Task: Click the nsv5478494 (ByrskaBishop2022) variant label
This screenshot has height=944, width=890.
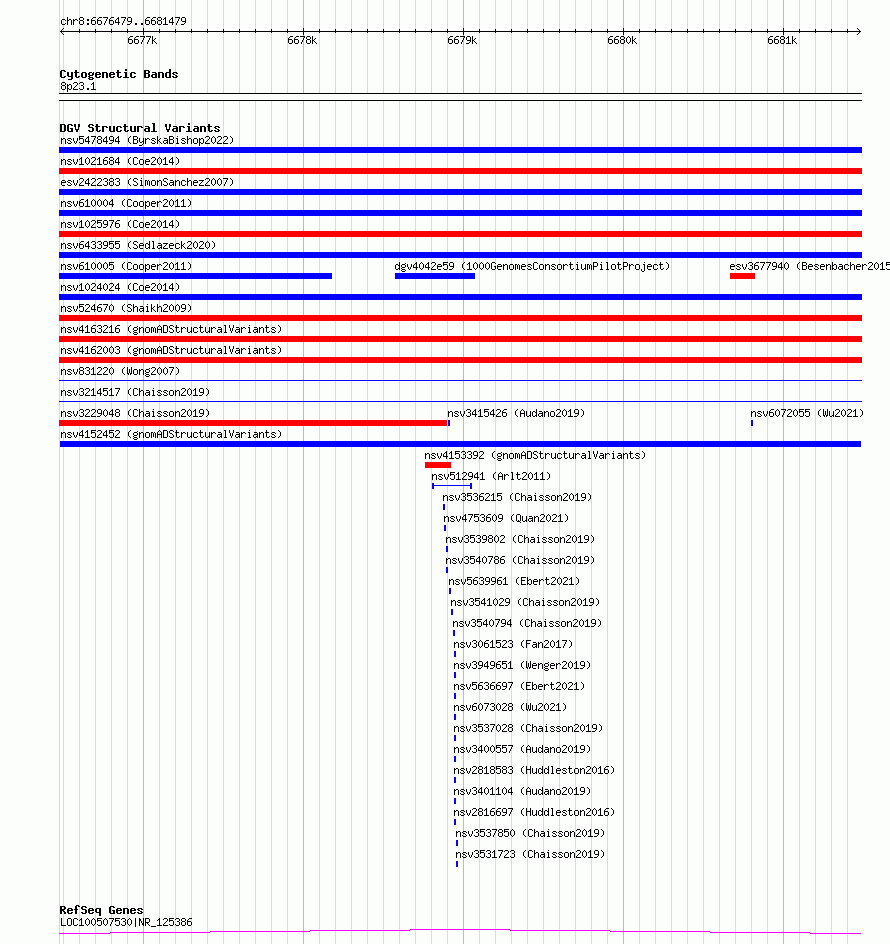Action: [147, 140]
